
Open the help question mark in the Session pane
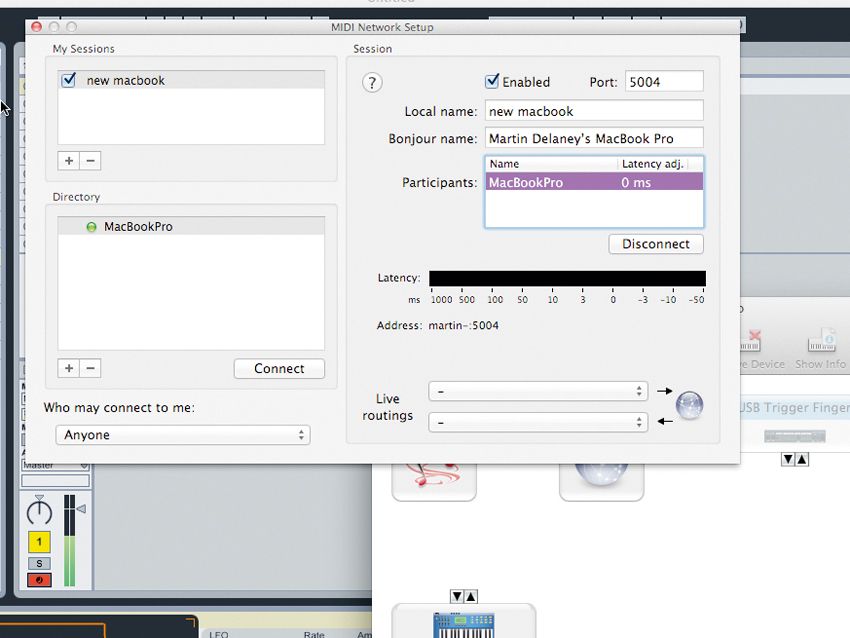pos(372,83)
